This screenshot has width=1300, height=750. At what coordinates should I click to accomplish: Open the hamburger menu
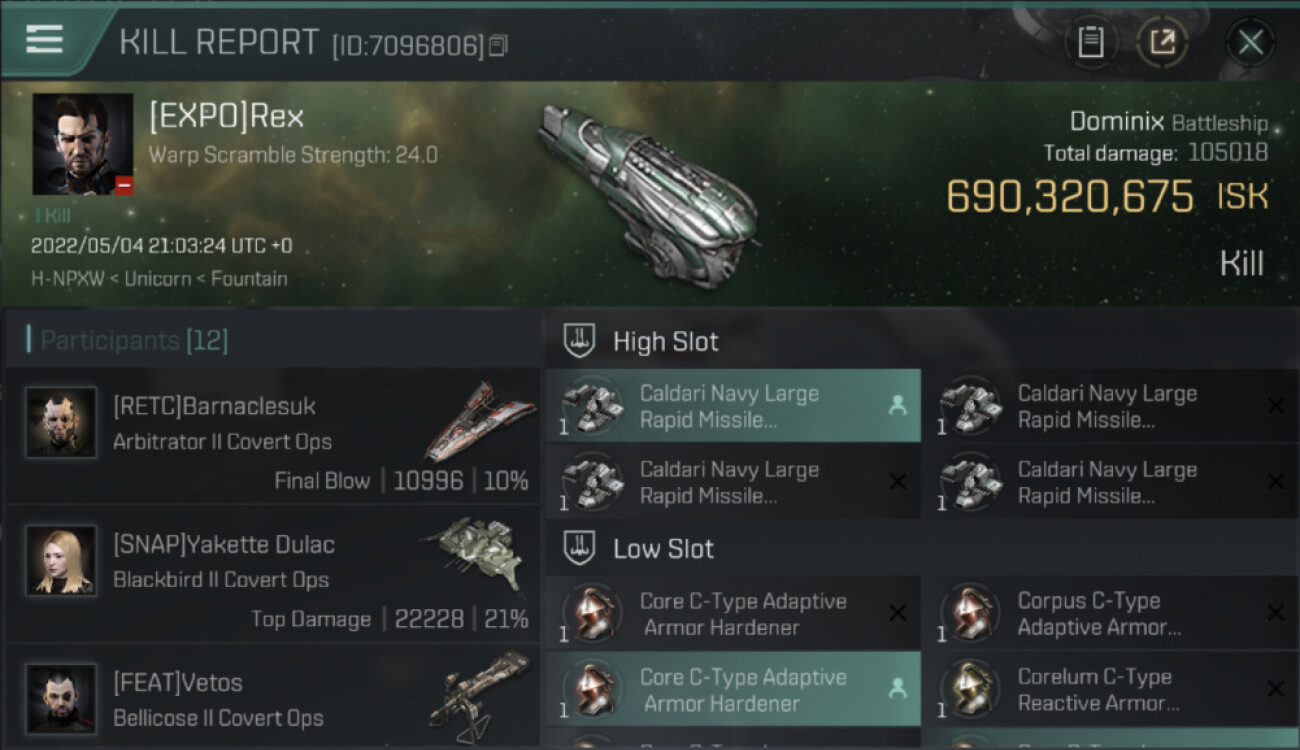click(44, 40)
